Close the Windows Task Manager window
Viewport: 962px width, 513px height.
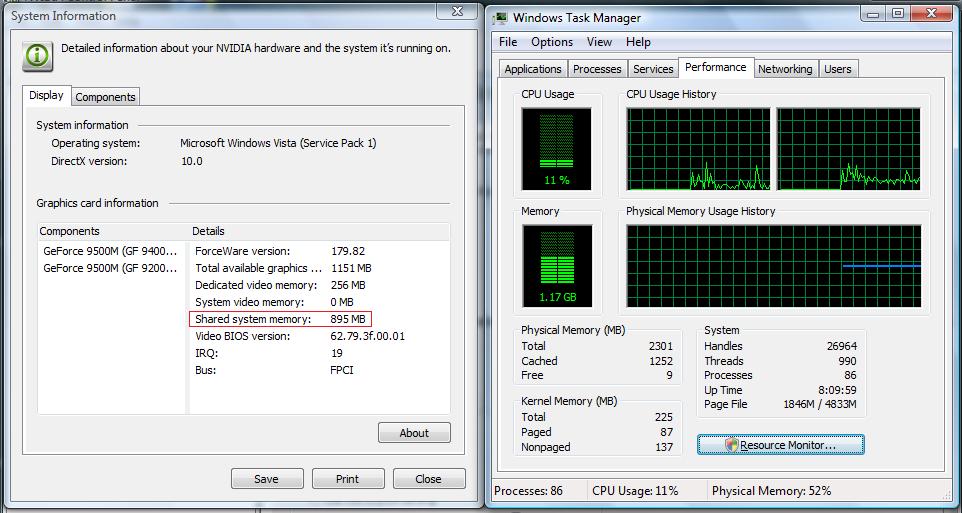[932, 13]
